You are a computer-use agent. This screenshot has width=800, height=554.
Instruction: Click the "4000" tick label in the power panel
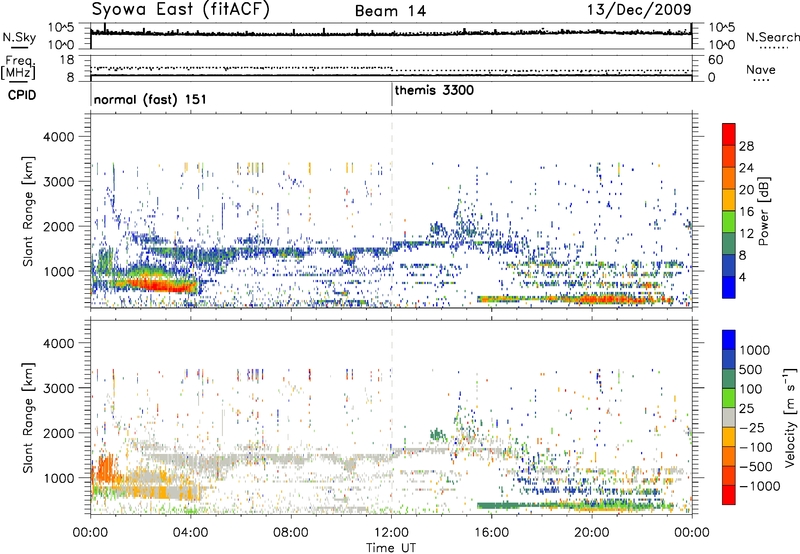point(58,137)
